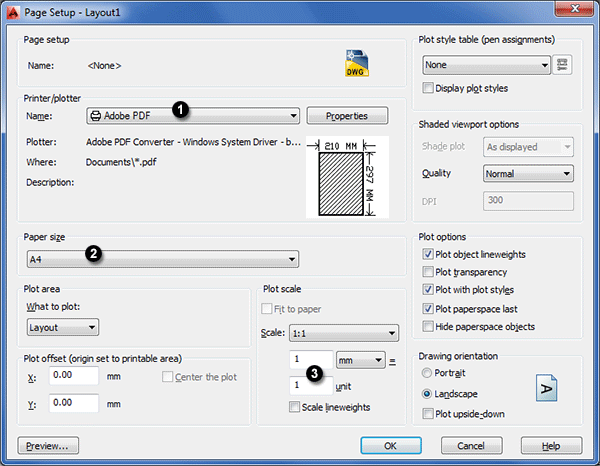Select Landscape orientation radio button
The height and width of the screenshot is (466, 600).
coord(426,394)
